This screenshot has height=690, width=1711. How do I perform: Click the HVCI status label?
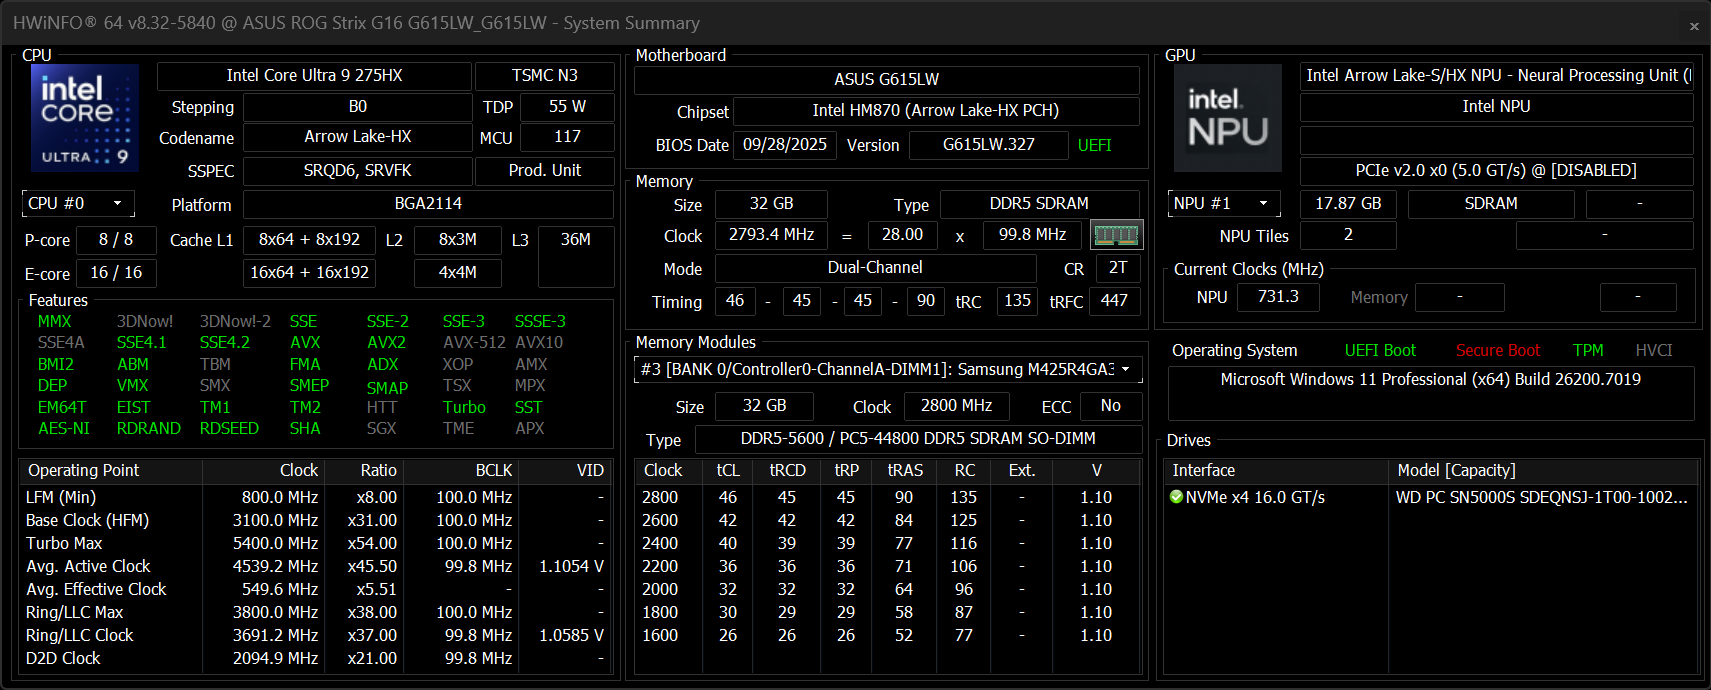point(1654,351)
